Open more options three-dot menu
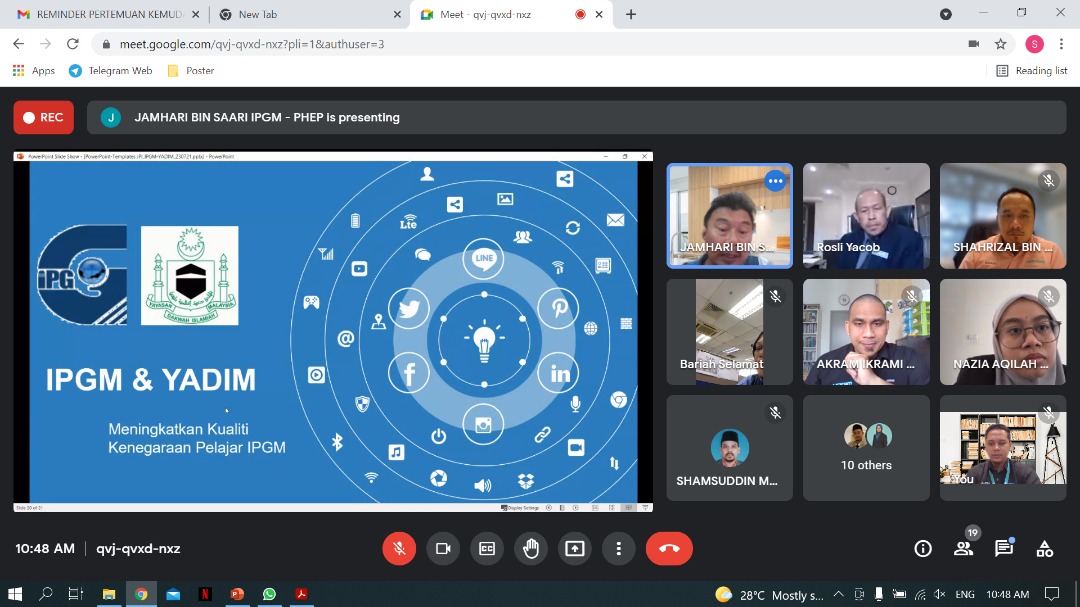The image size is (1080, 607). [619, 548]
